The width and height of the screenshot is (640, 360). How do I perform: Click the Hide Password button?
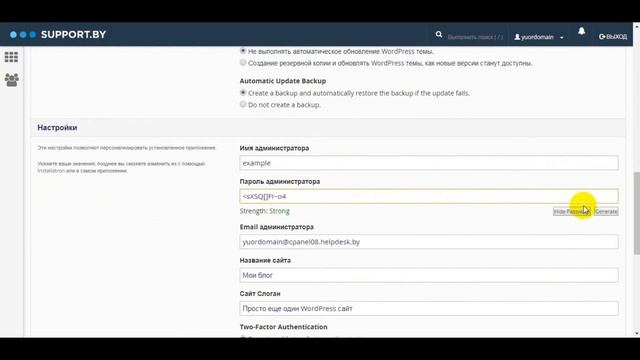tap(572, 211)
